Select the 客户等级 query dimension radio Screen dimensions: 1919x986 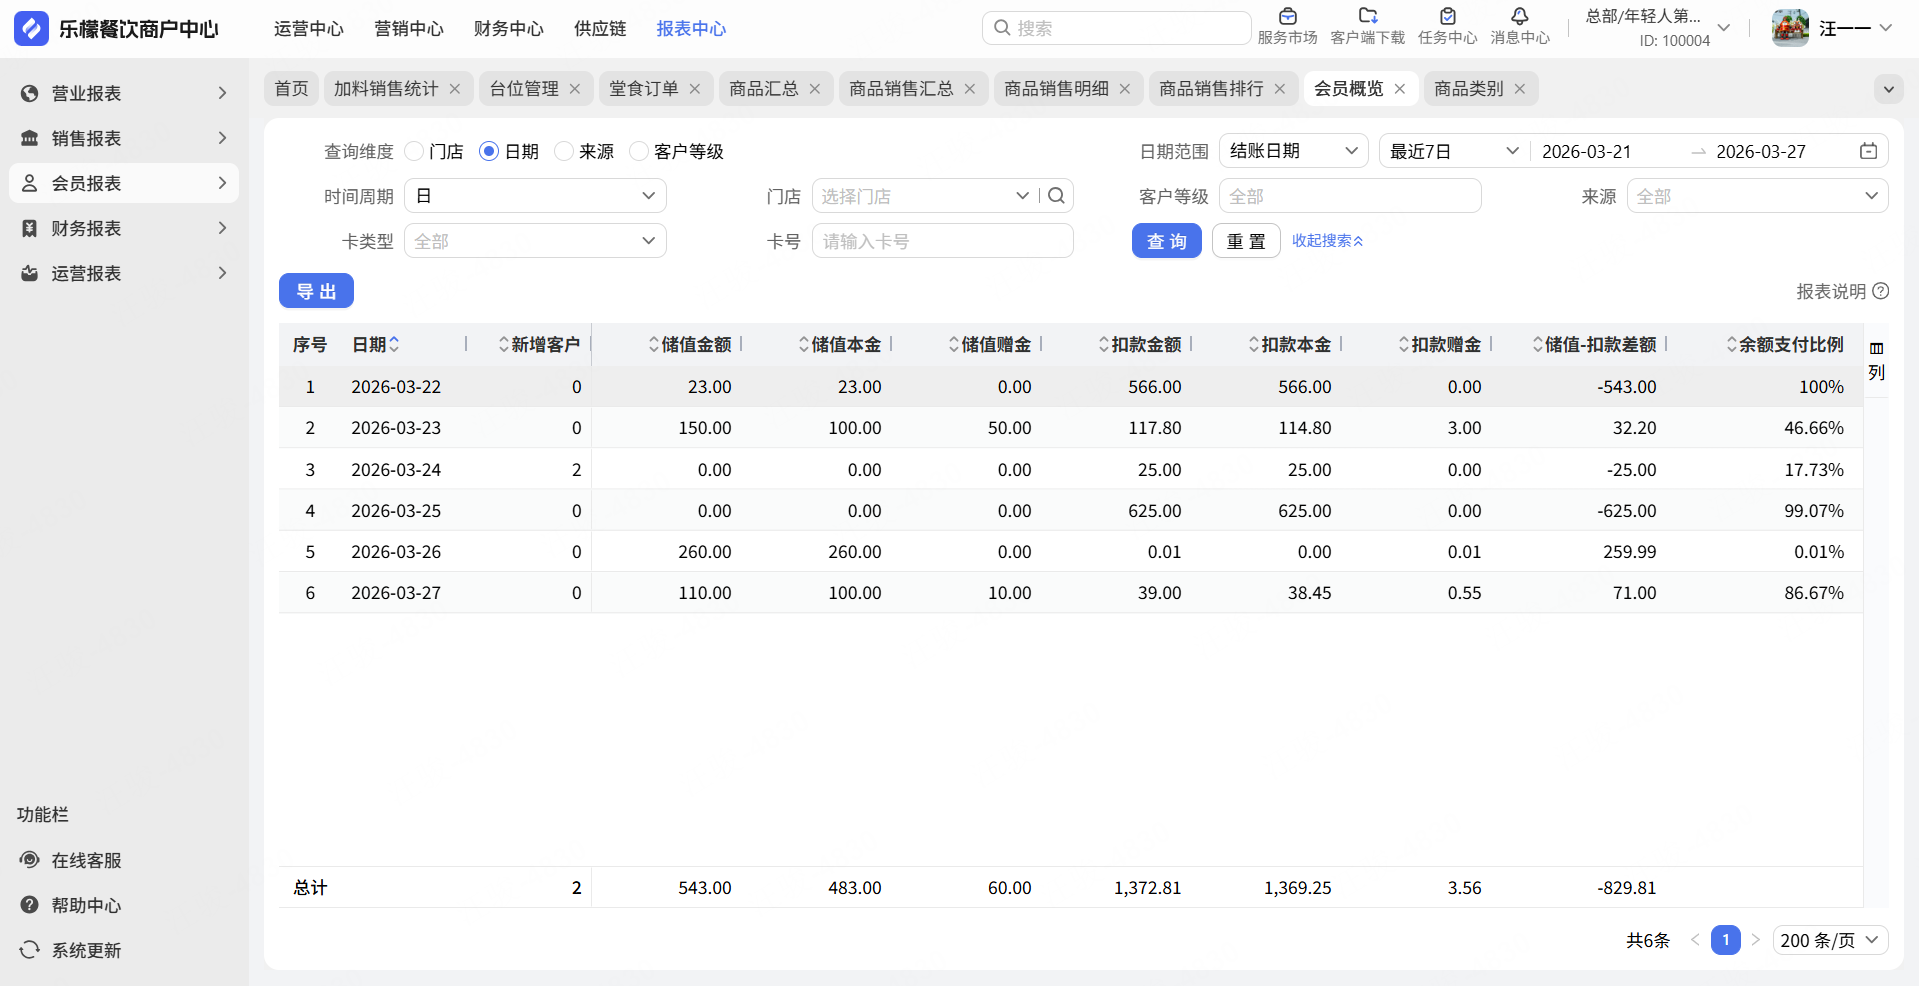[639, 151]
